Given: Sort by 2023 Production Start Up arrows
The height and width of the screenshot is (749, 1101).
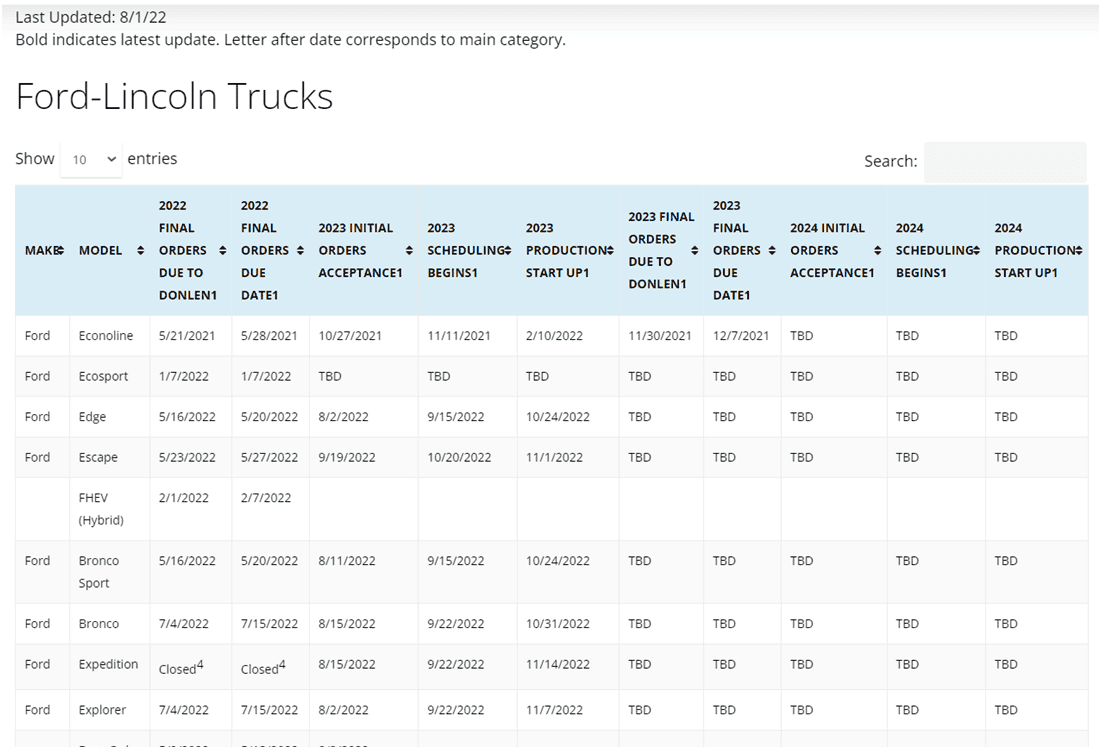Looking at the screenshot, I should (610, 251).
